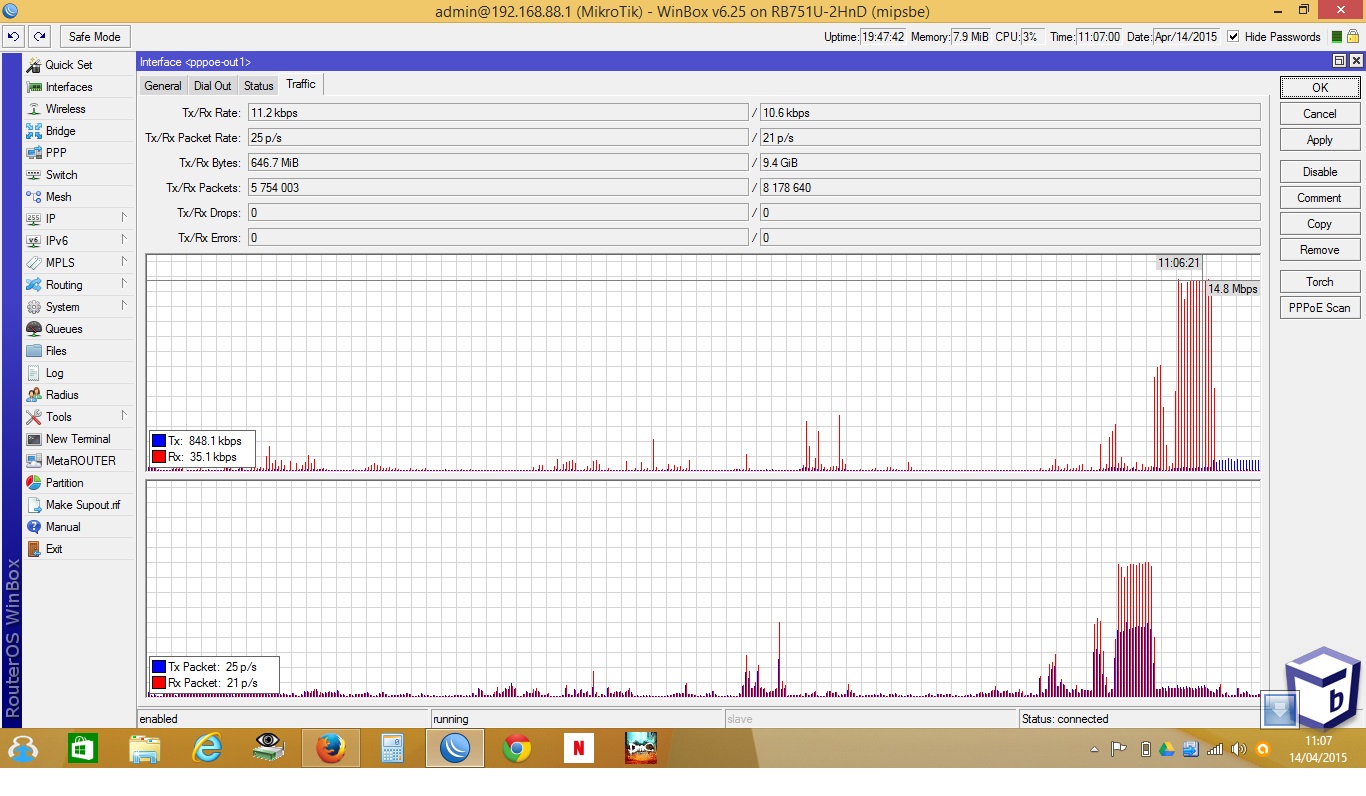Switch to the General tab

(163, 86)
